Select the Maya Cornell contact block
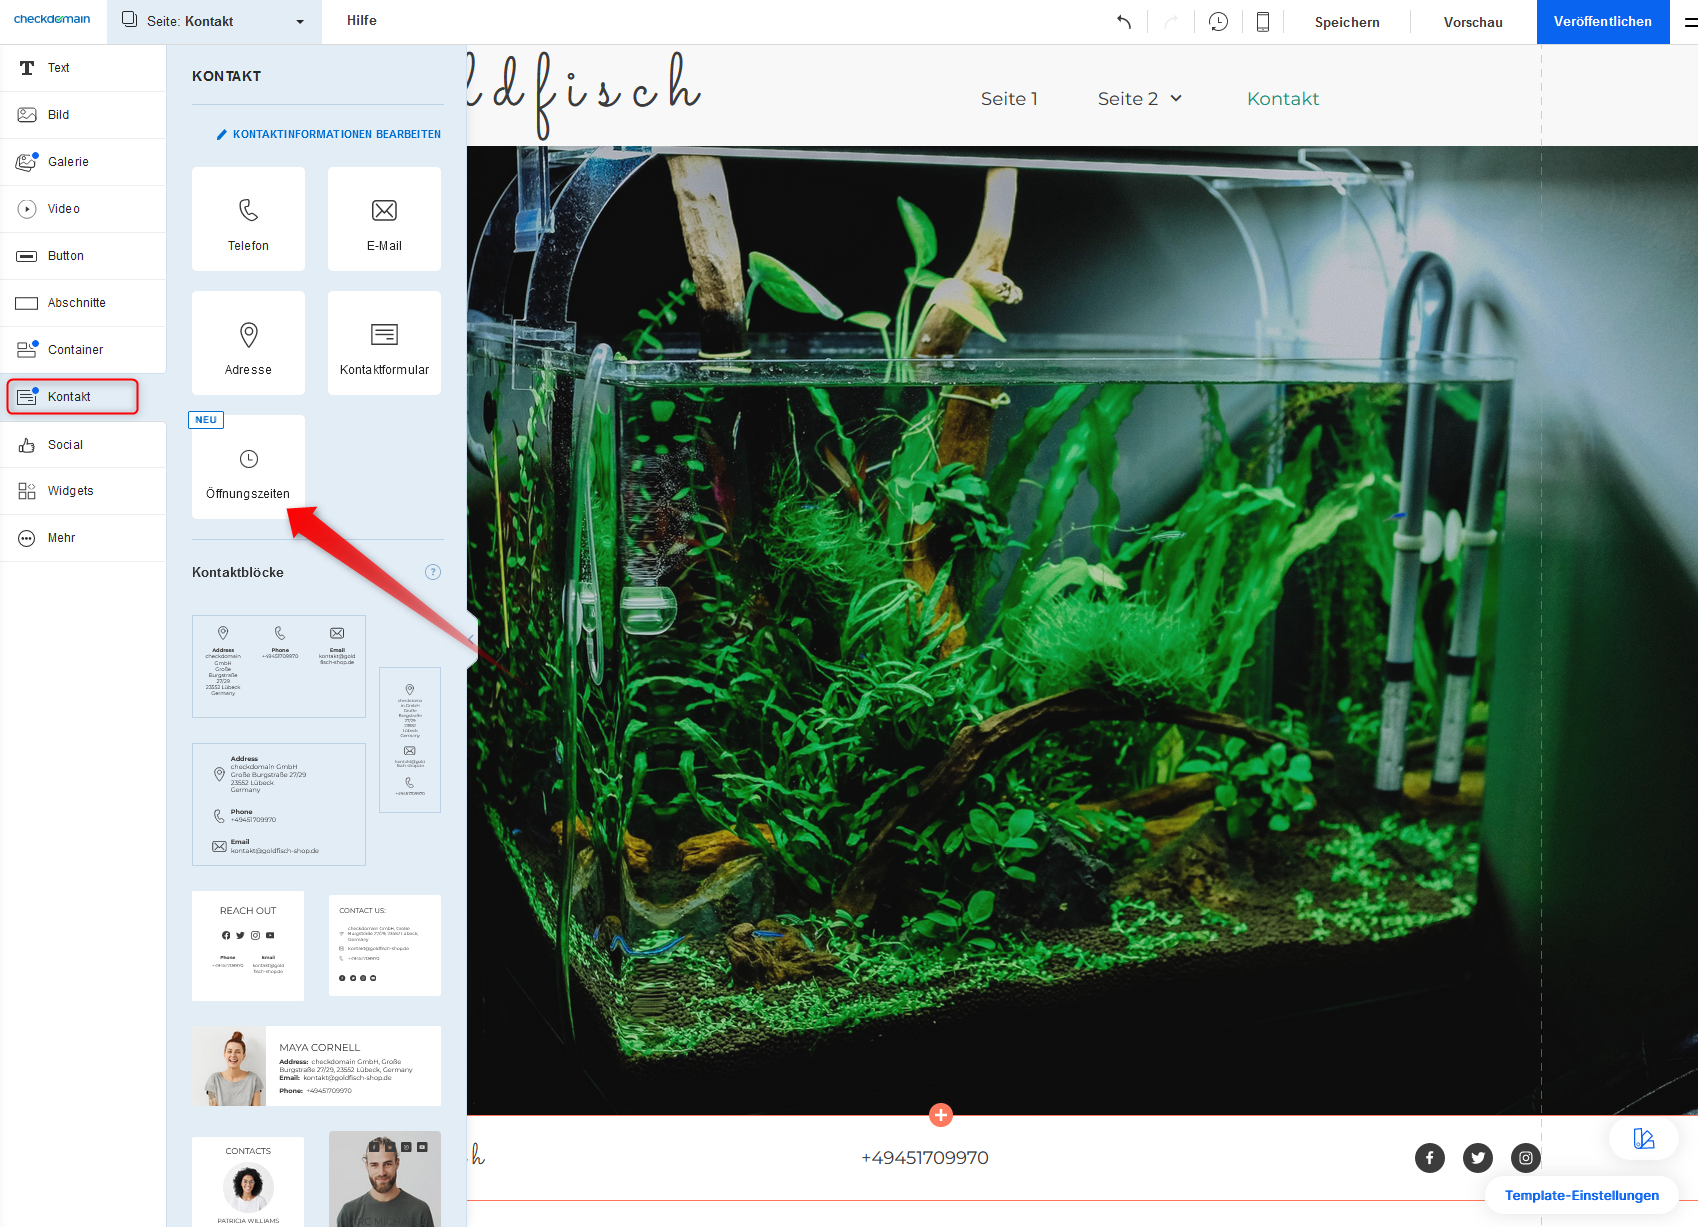 [316, 1066]
